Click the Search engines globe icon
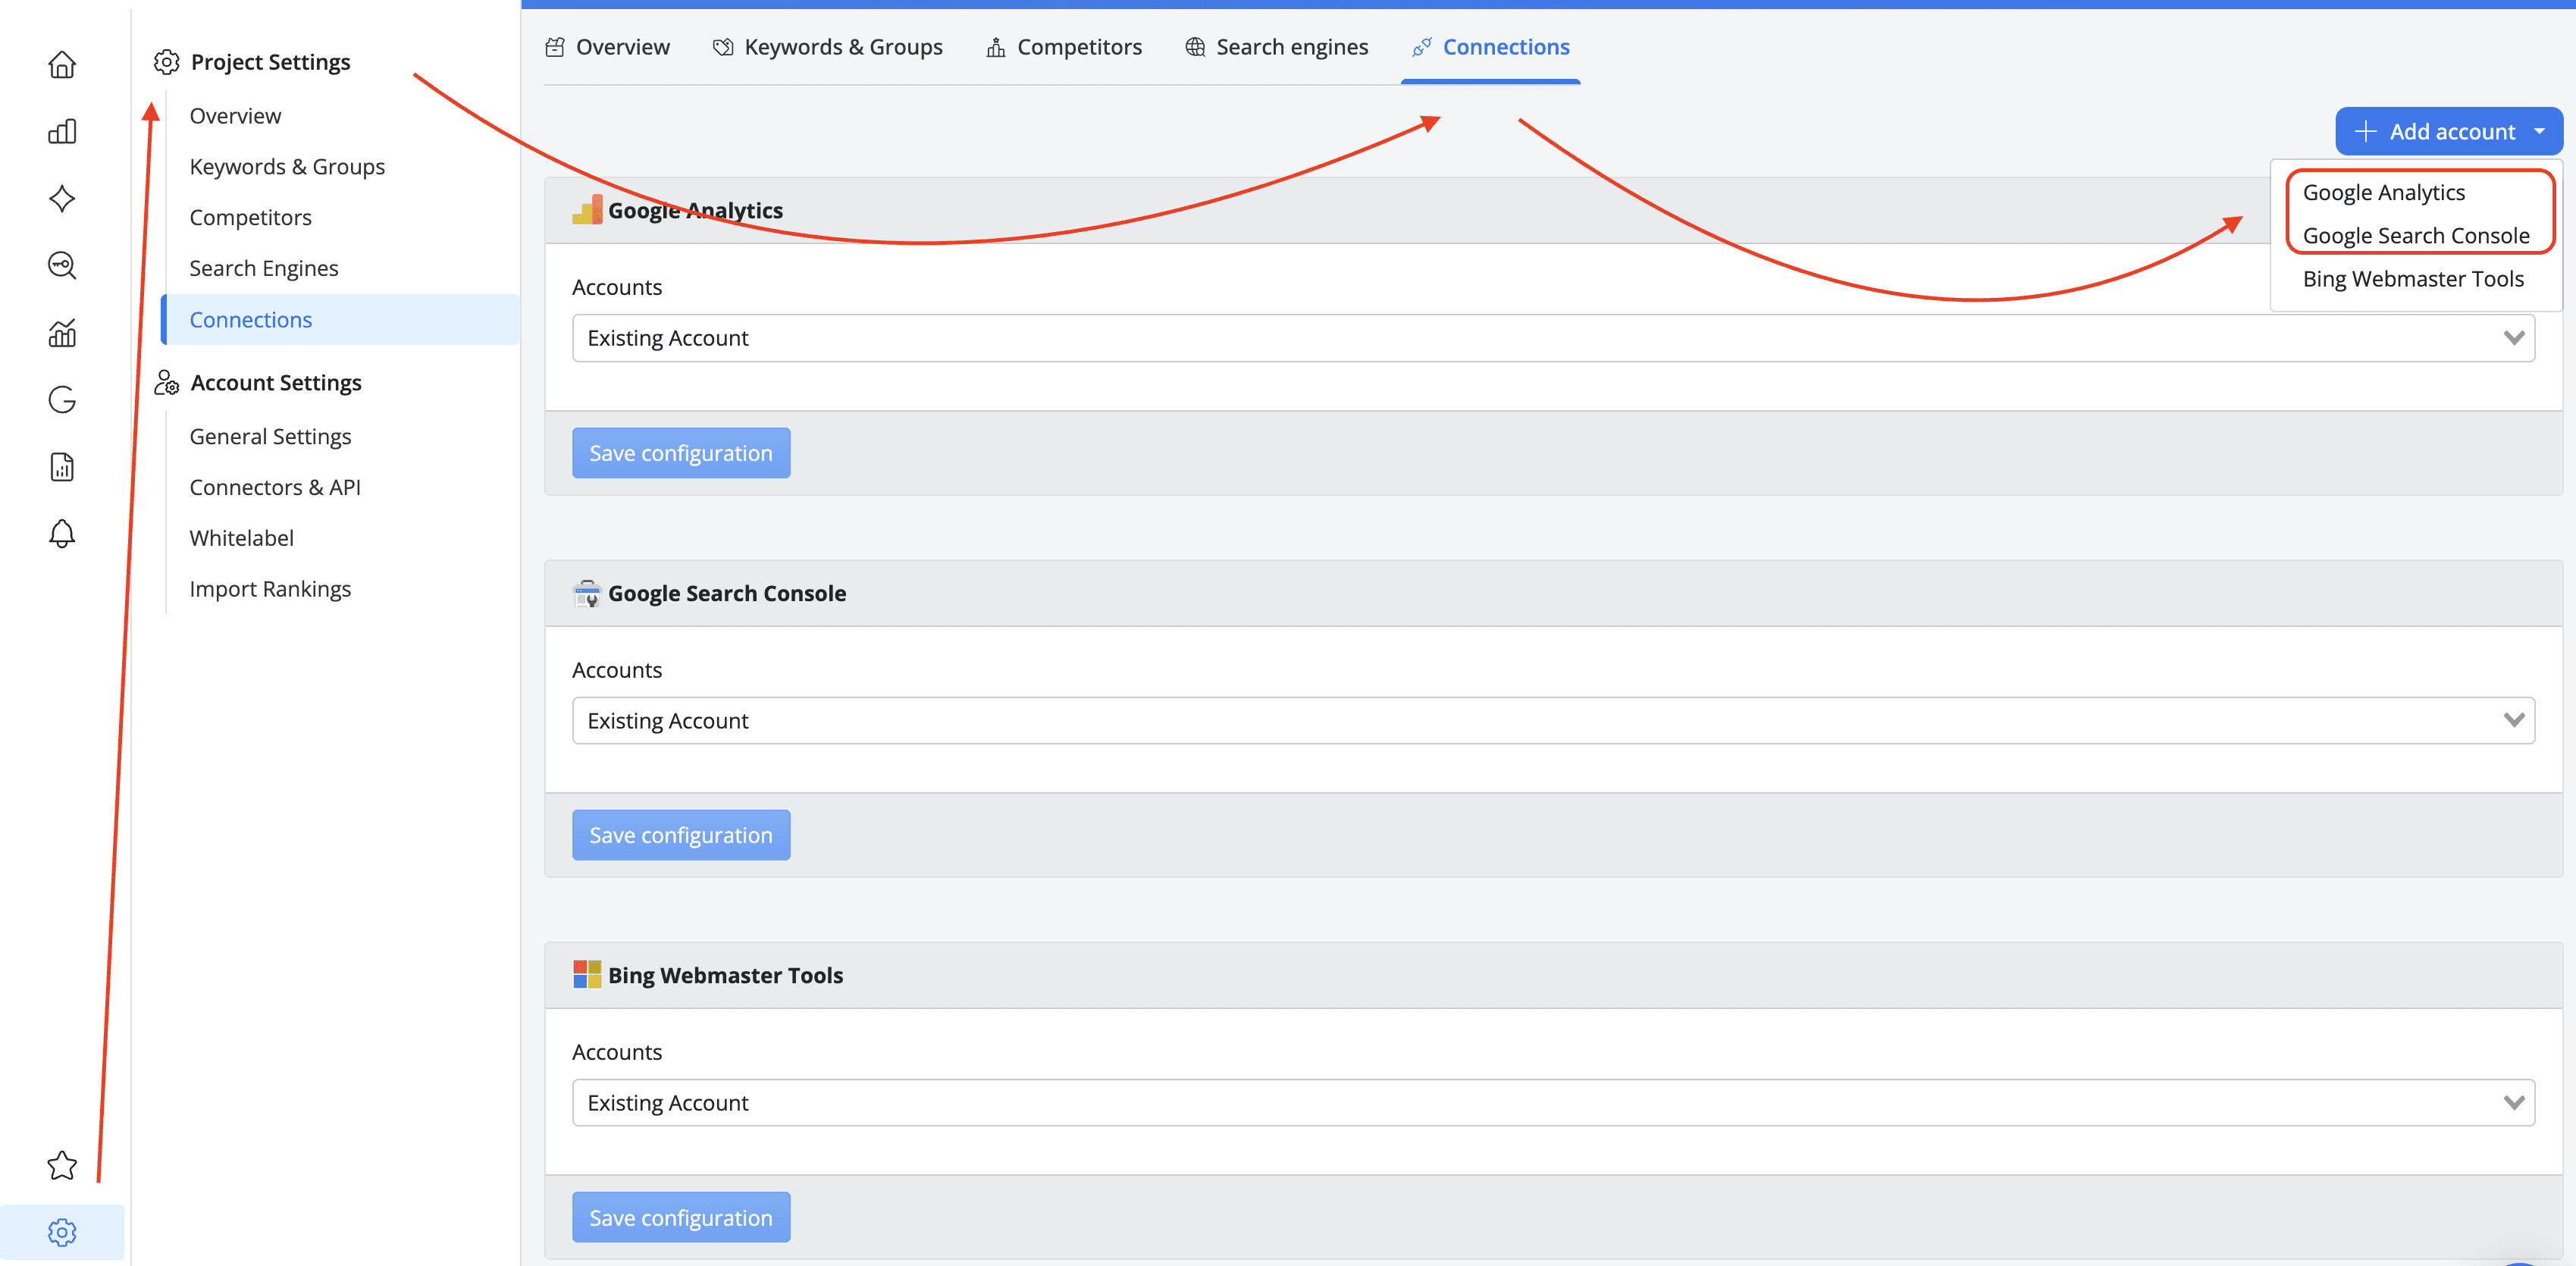The image size is (2576, 1266). 1195,47
